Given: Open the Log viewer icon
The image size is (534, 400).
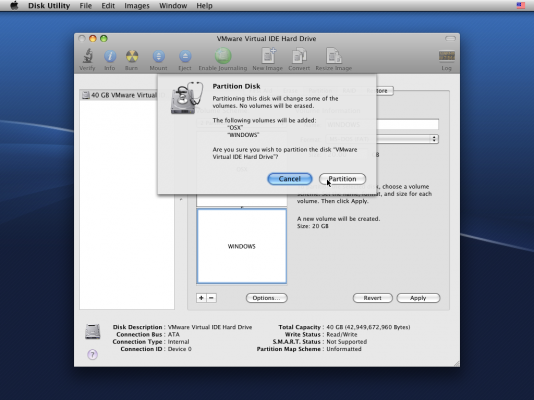Looking at the screenshot, I should pos(446,56).
